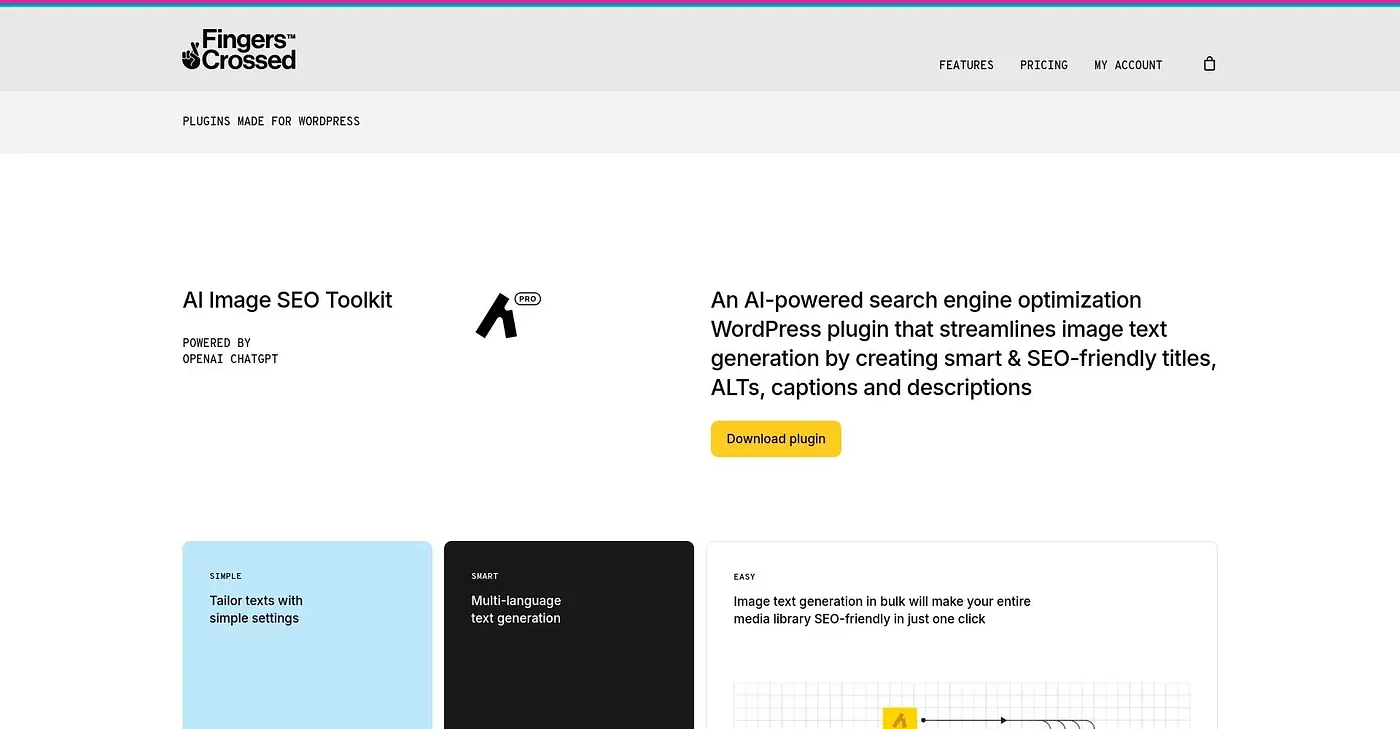Click the AI Image SEO Toolkit PRO logo
This screenshot has width=1400, height=729.
click(507, 315)
